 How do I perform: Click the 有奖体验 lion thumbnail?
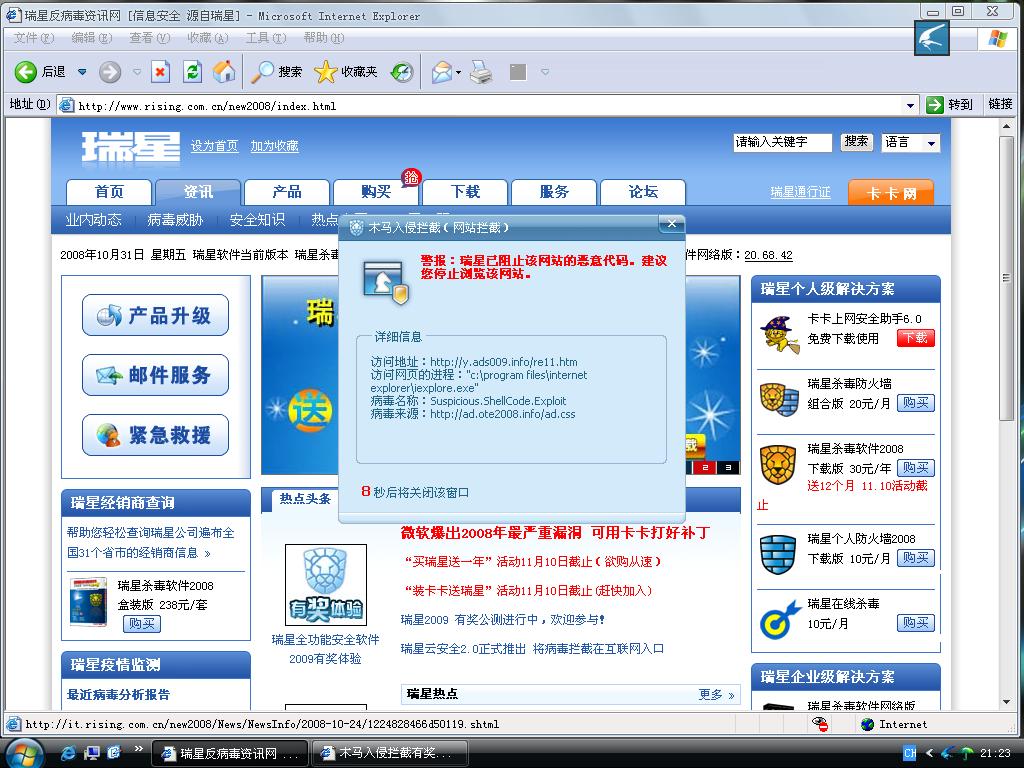326,585
